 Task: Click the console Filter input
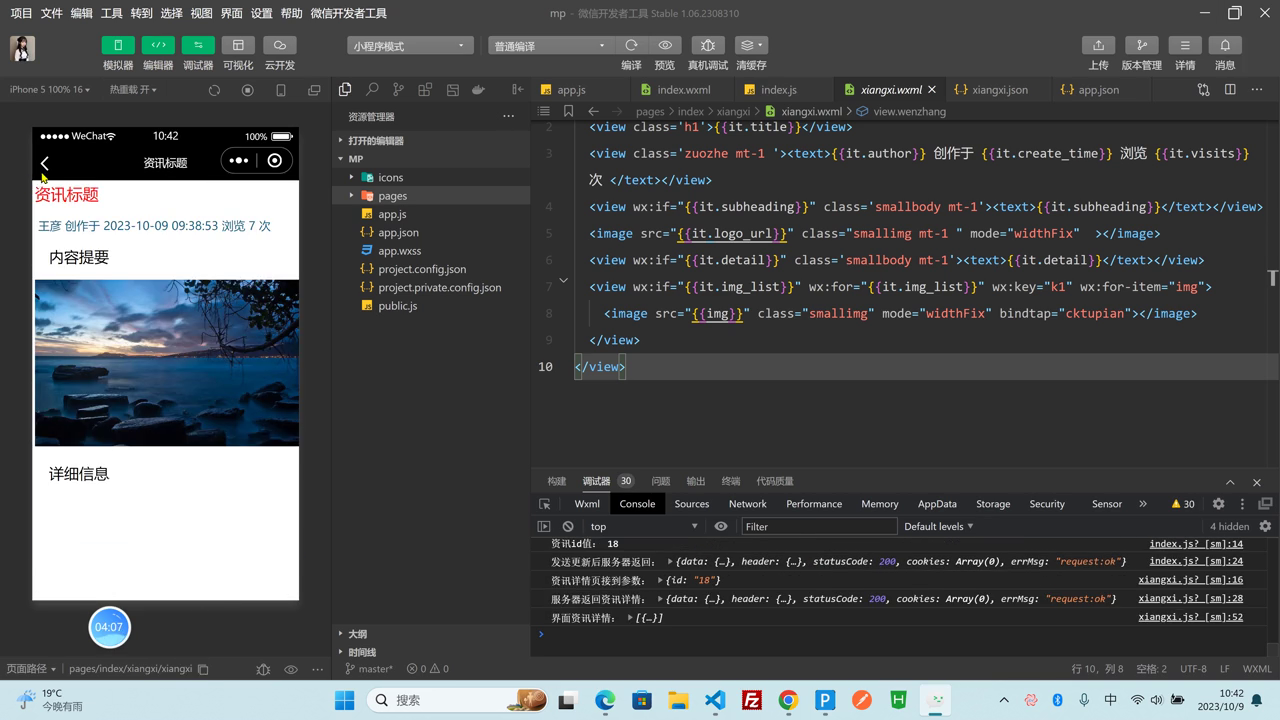click(x=819, y=526)
